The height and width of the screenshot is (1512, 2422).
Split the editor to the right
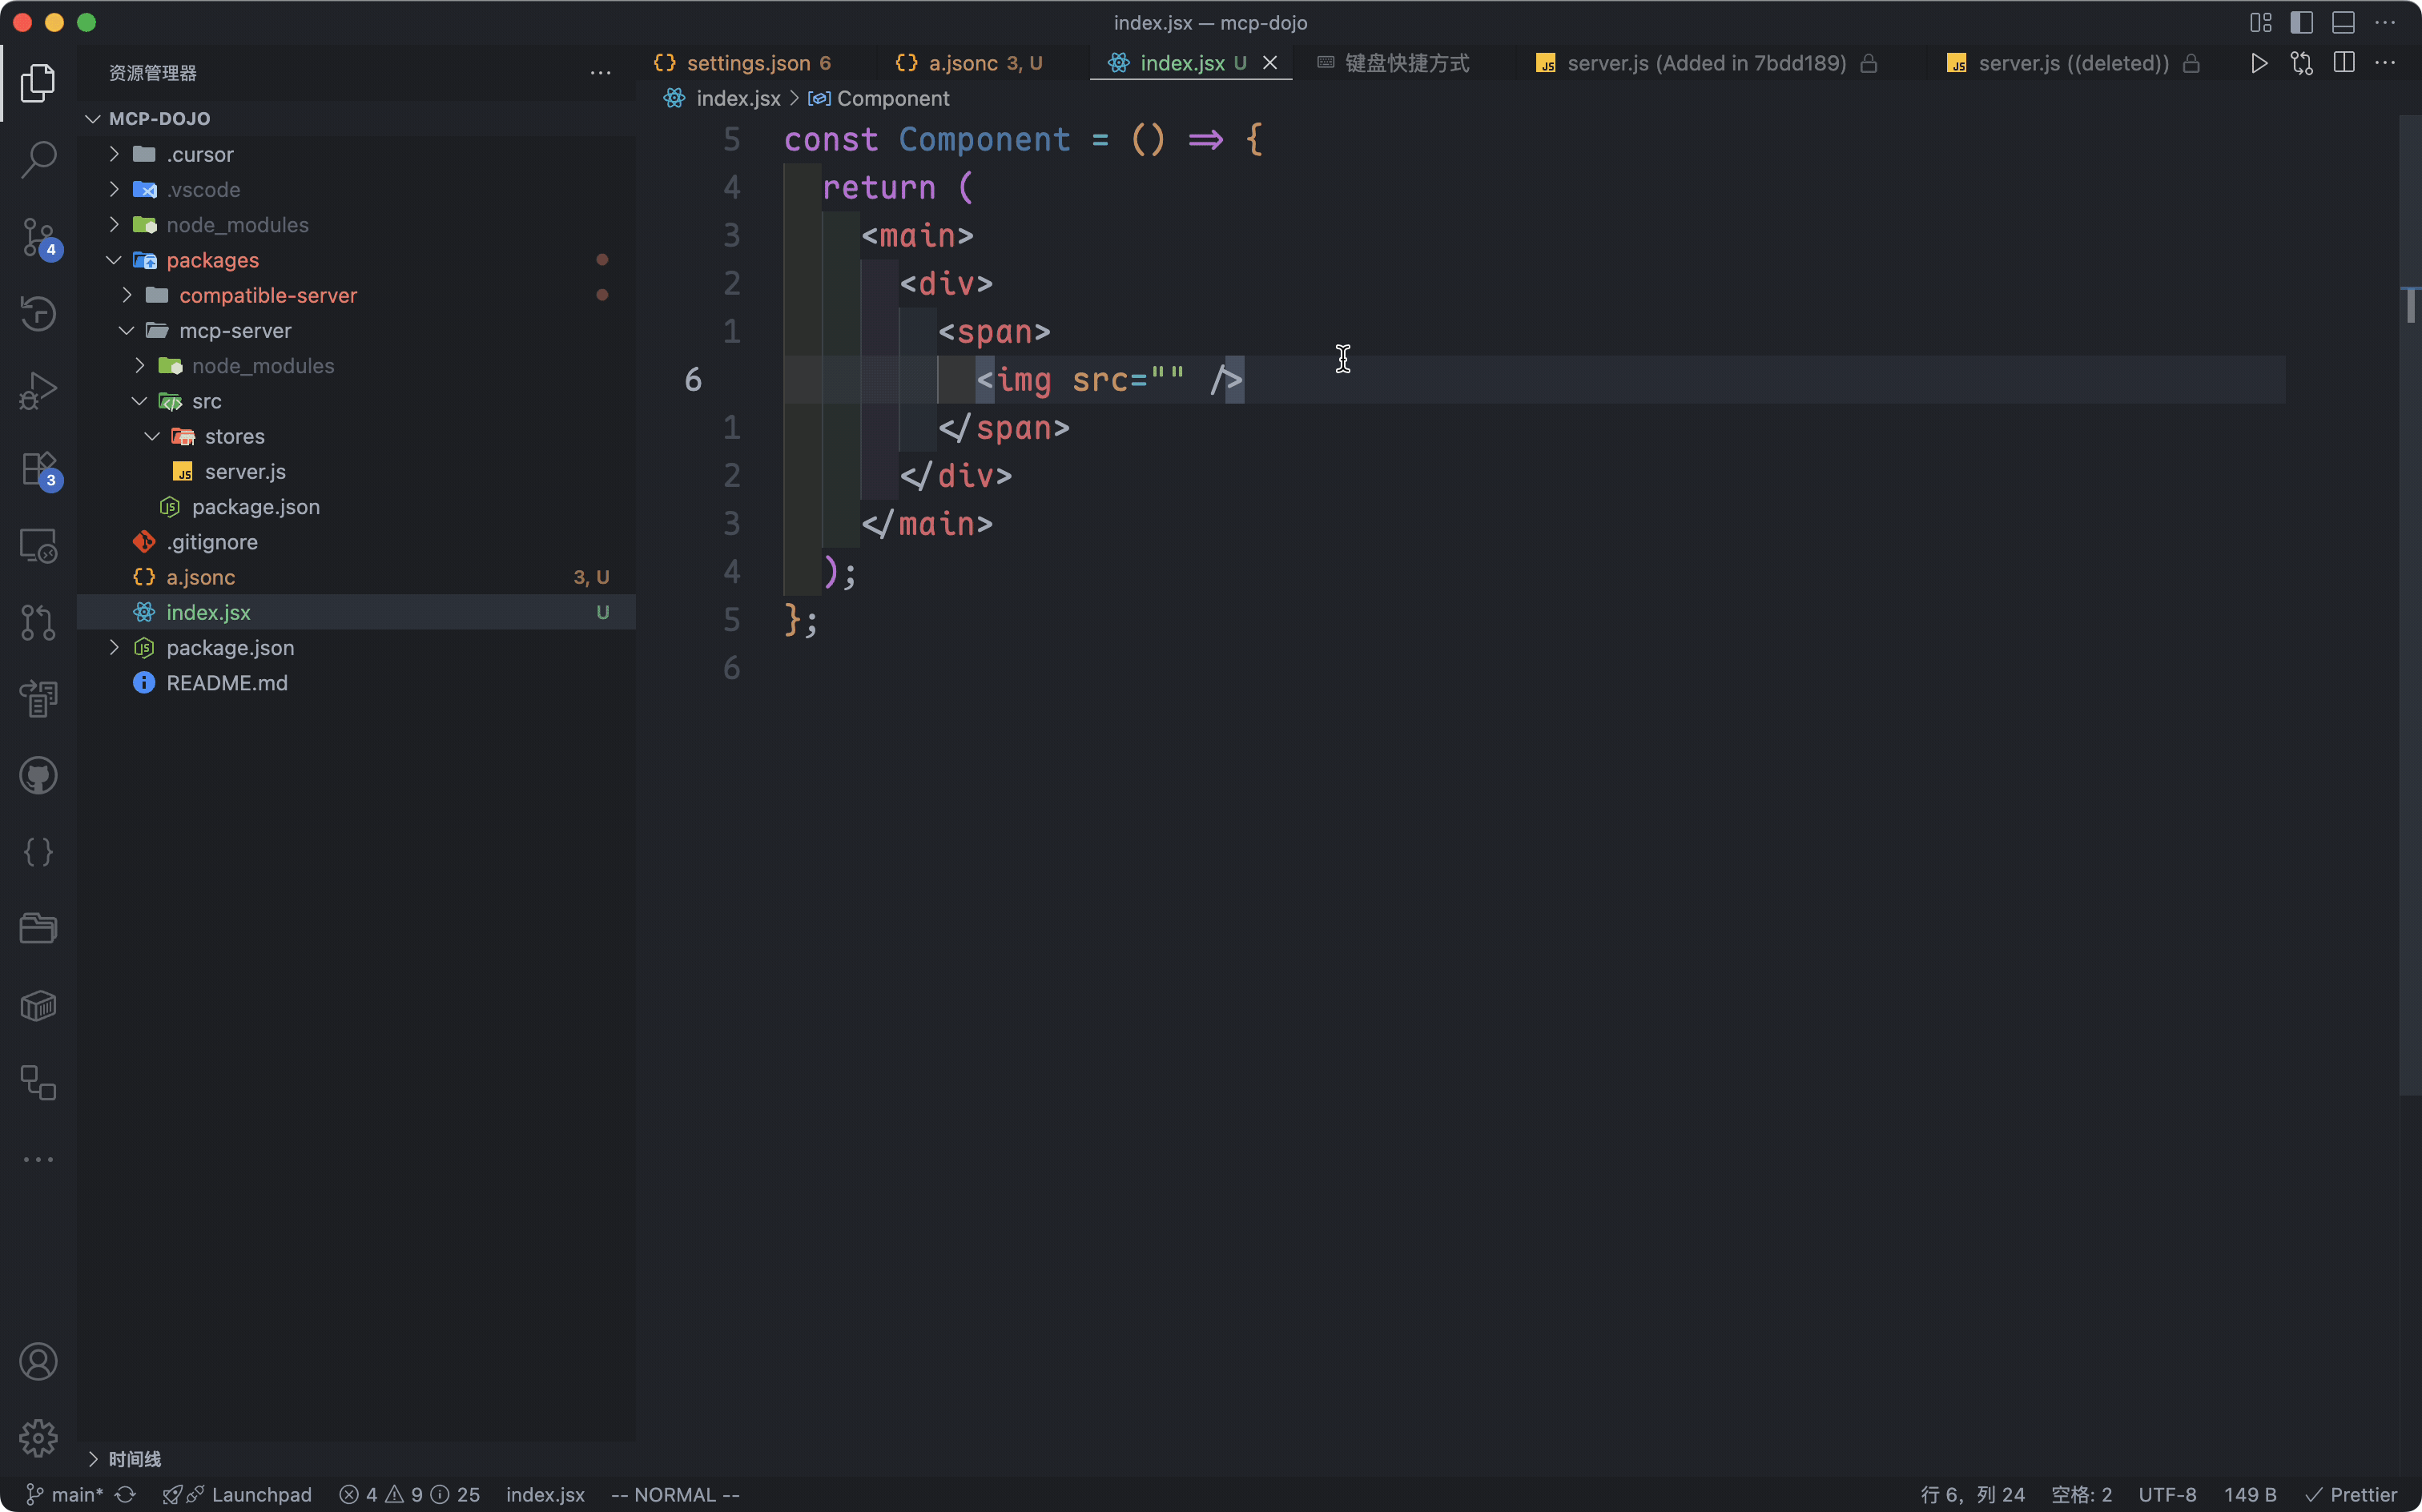tap(2343, 63)
